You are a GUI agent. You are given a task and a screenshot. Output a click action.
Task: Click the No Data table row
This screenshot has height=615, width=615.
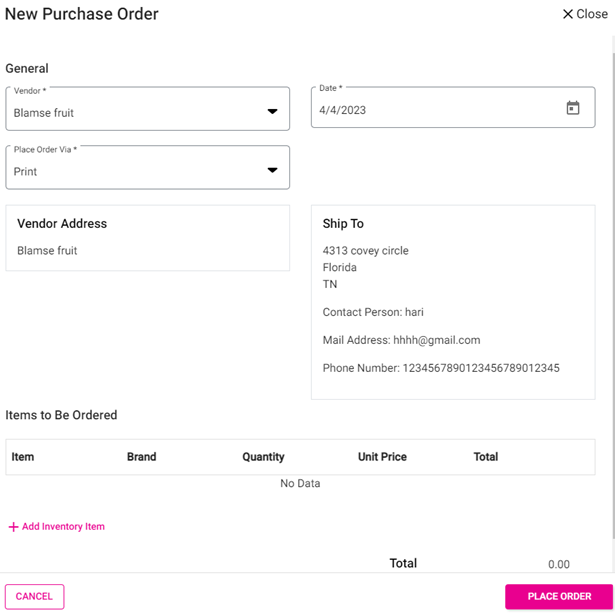[x=300, y=484]
